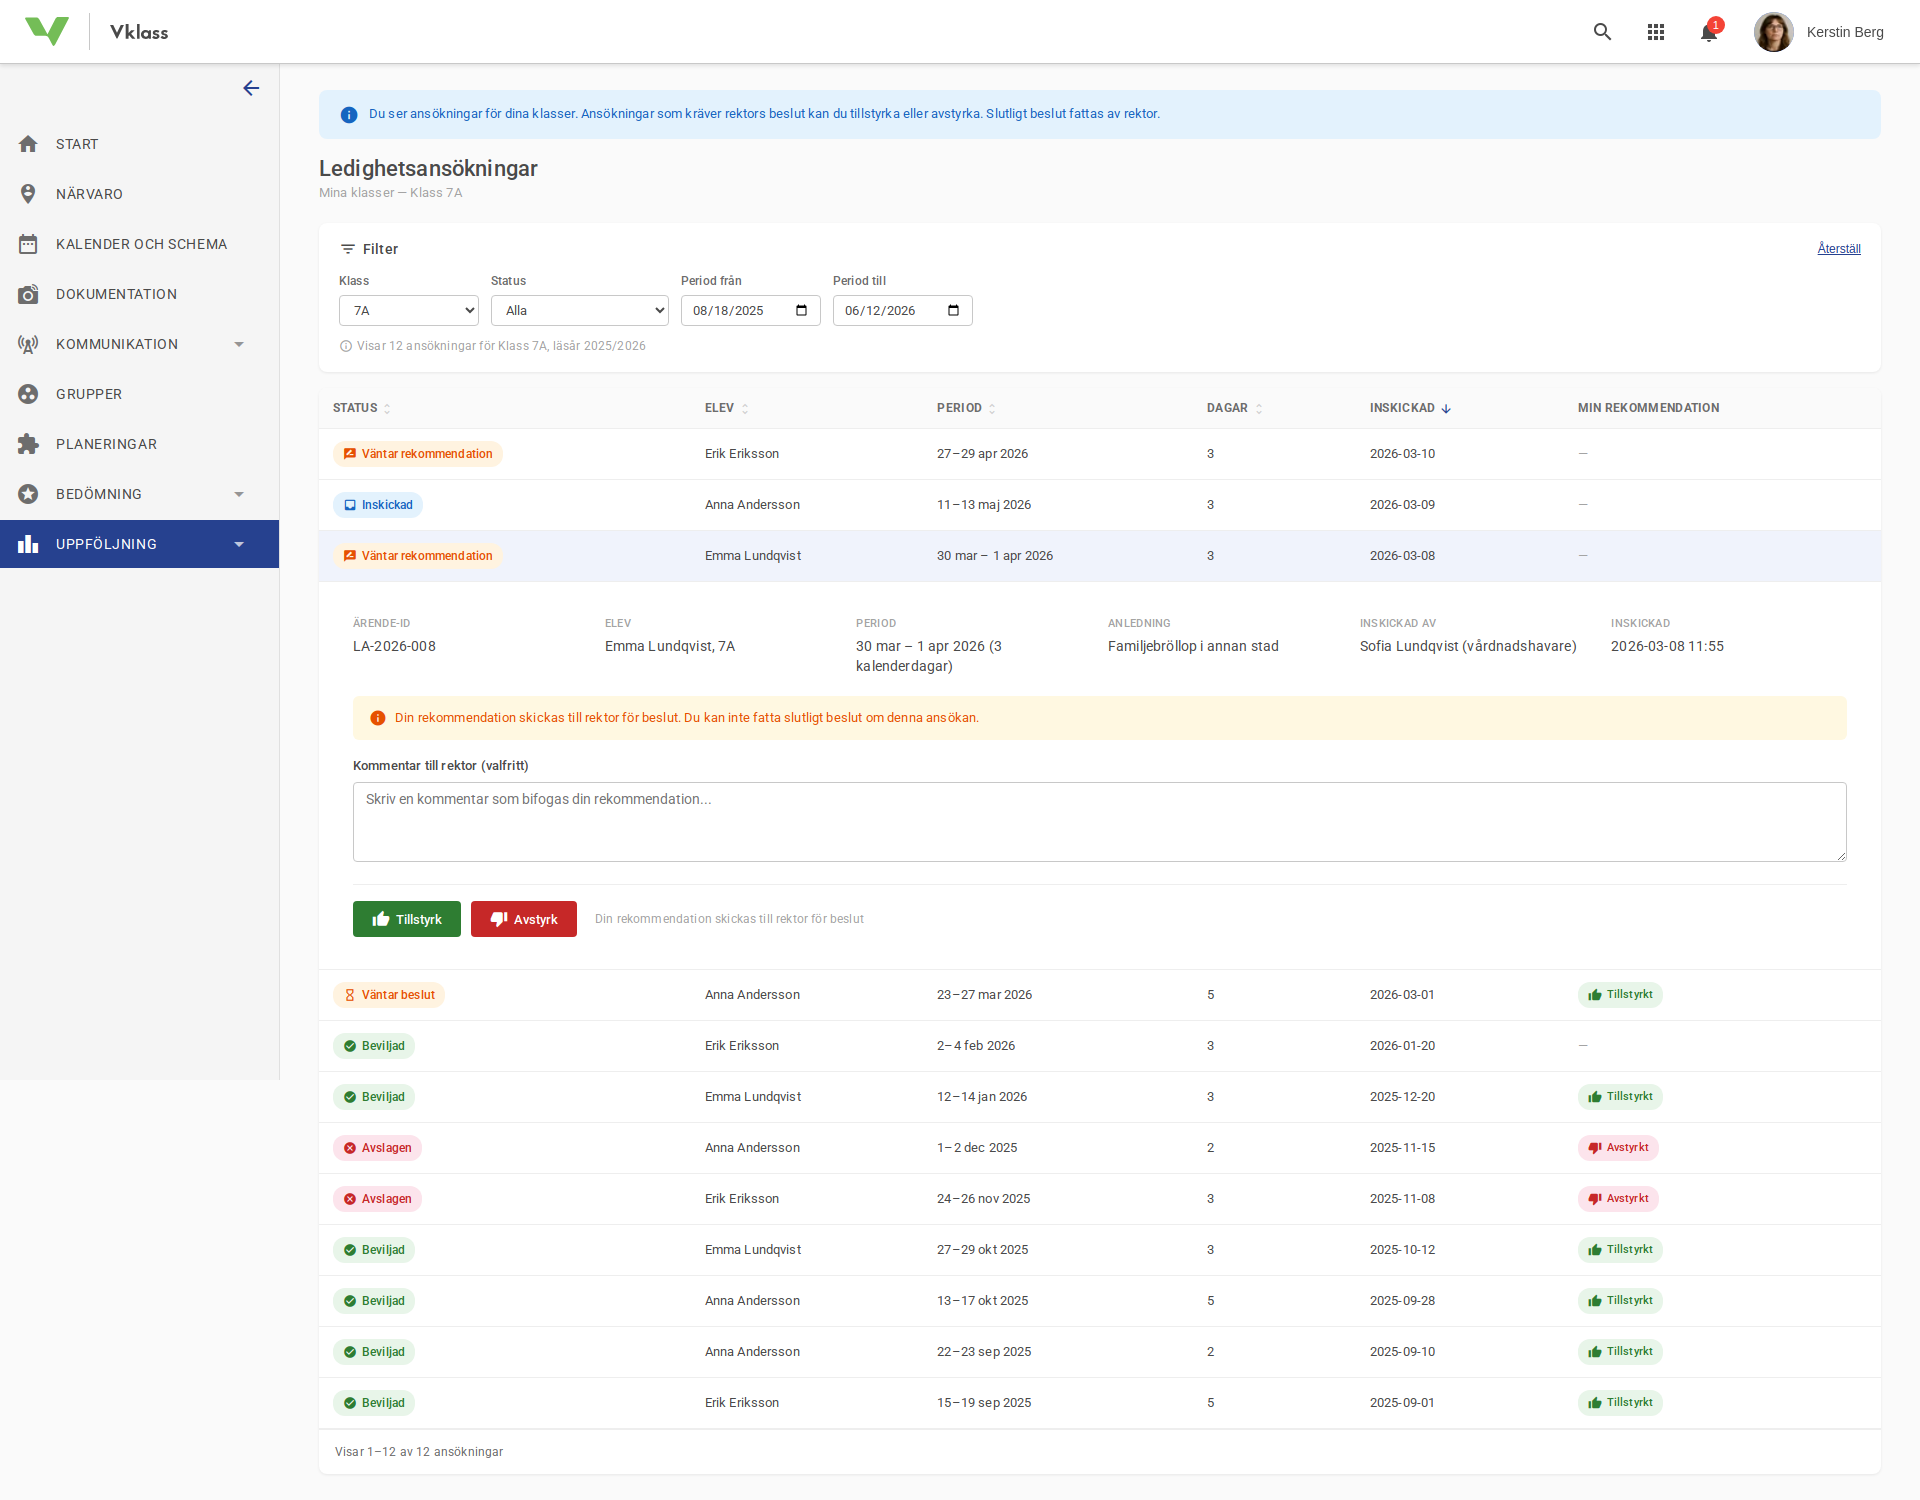Open the apps grid icon
This screenshot has height=1500, width=1920.
pos(1656,31)
